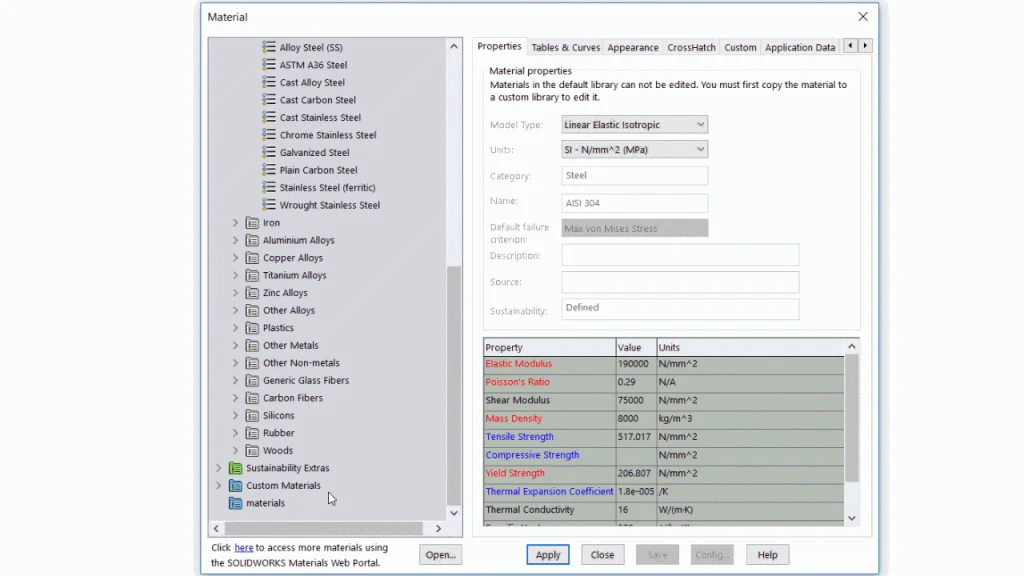Select the Custom Materials library icon
Viewport: 1024px width, 576px height.
pos(236,486)
